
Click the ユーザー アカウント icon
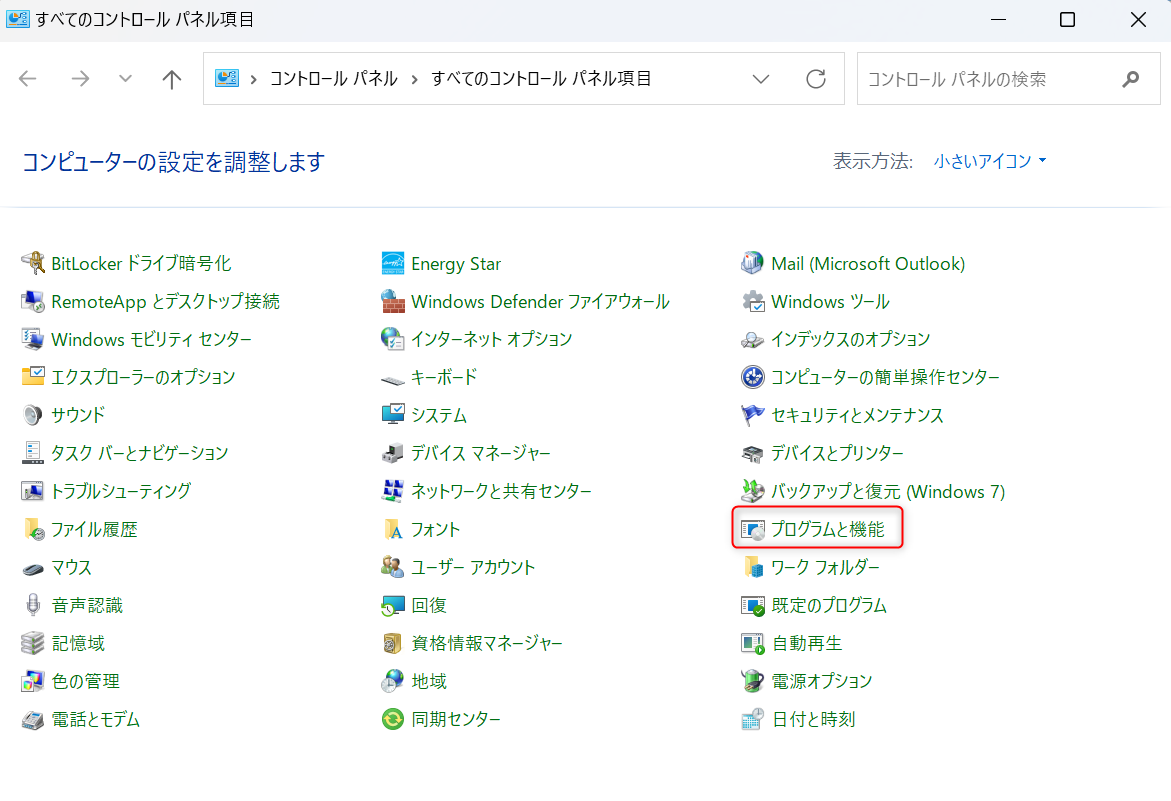393,567
